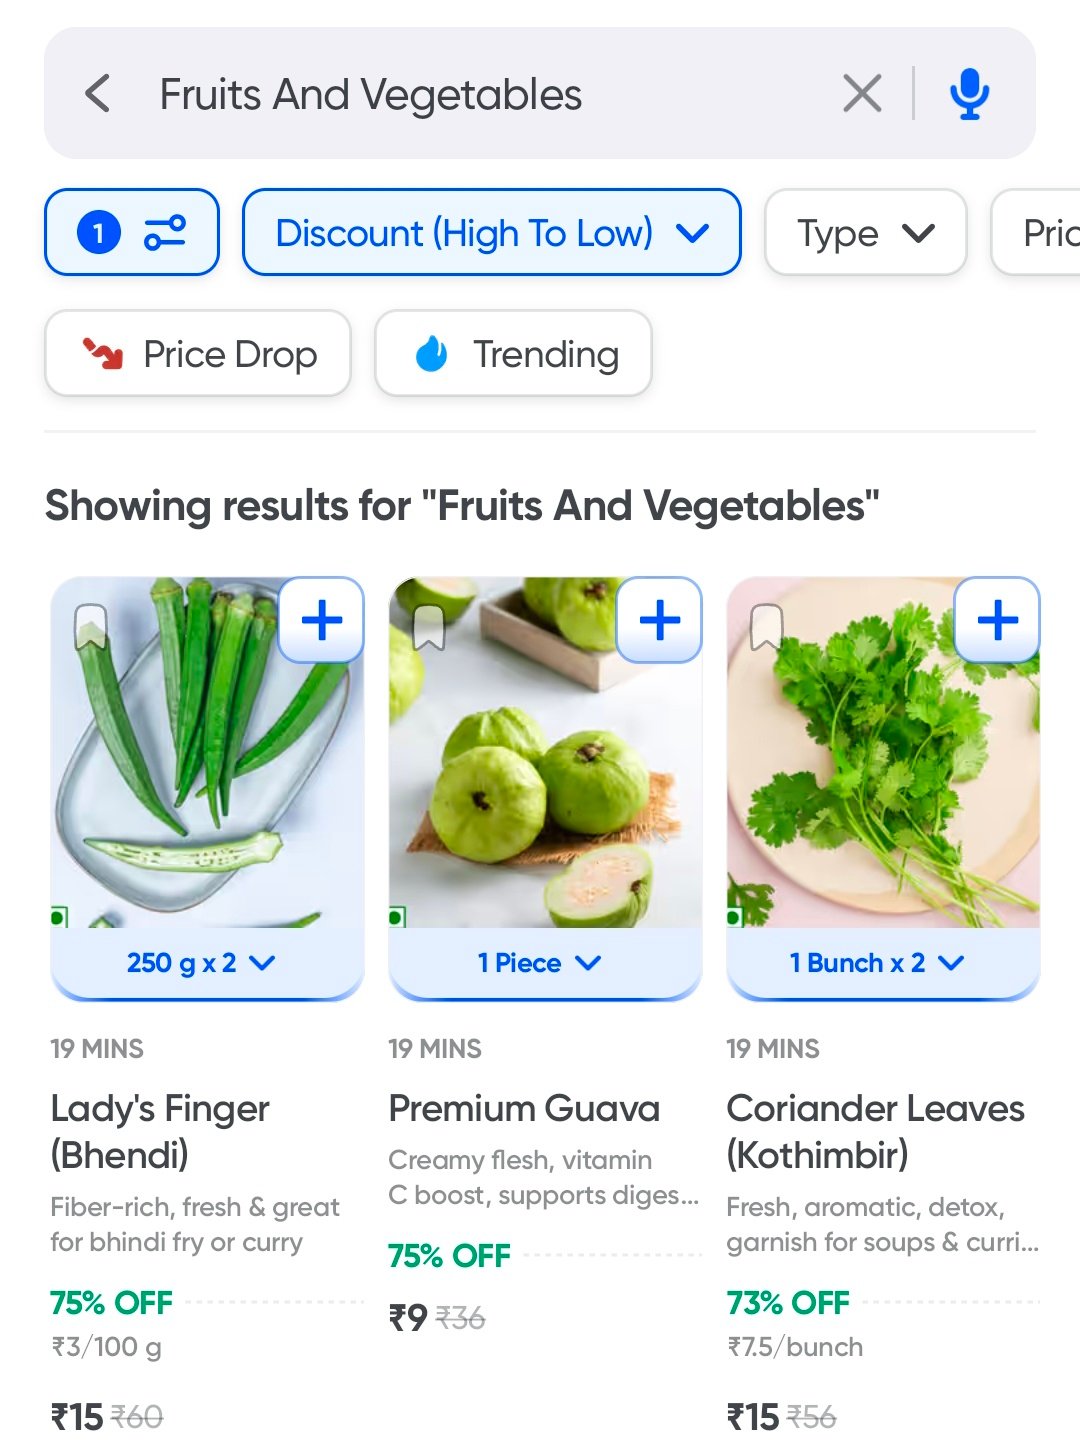Bookmark the Lady's Finger product

pos(91,626)
